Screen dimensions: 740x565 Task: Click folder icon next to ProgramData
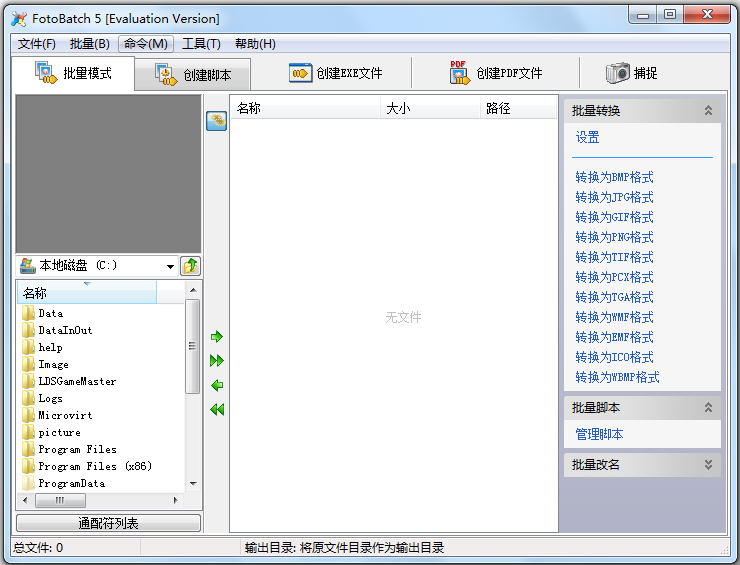(x=28, y=483)
